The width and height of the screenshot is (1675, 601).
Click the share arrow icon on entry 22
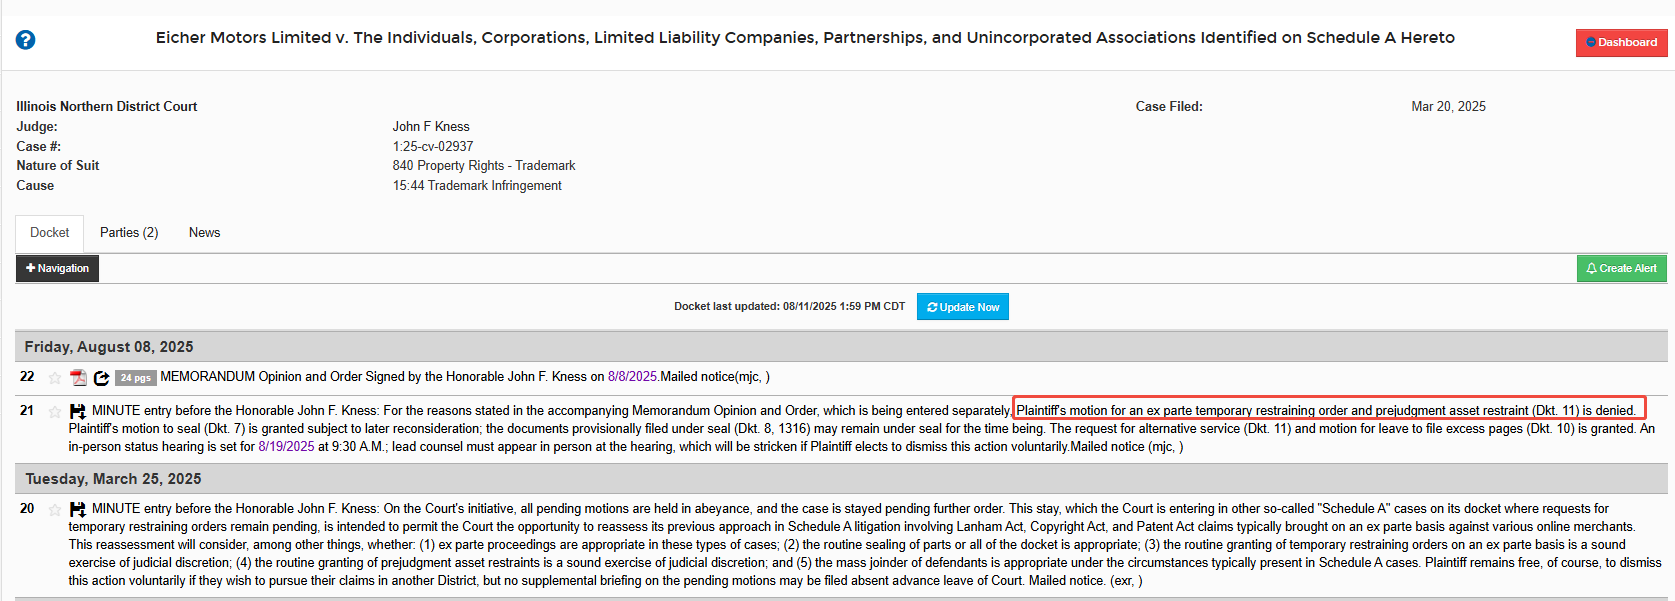click(101, 378)
